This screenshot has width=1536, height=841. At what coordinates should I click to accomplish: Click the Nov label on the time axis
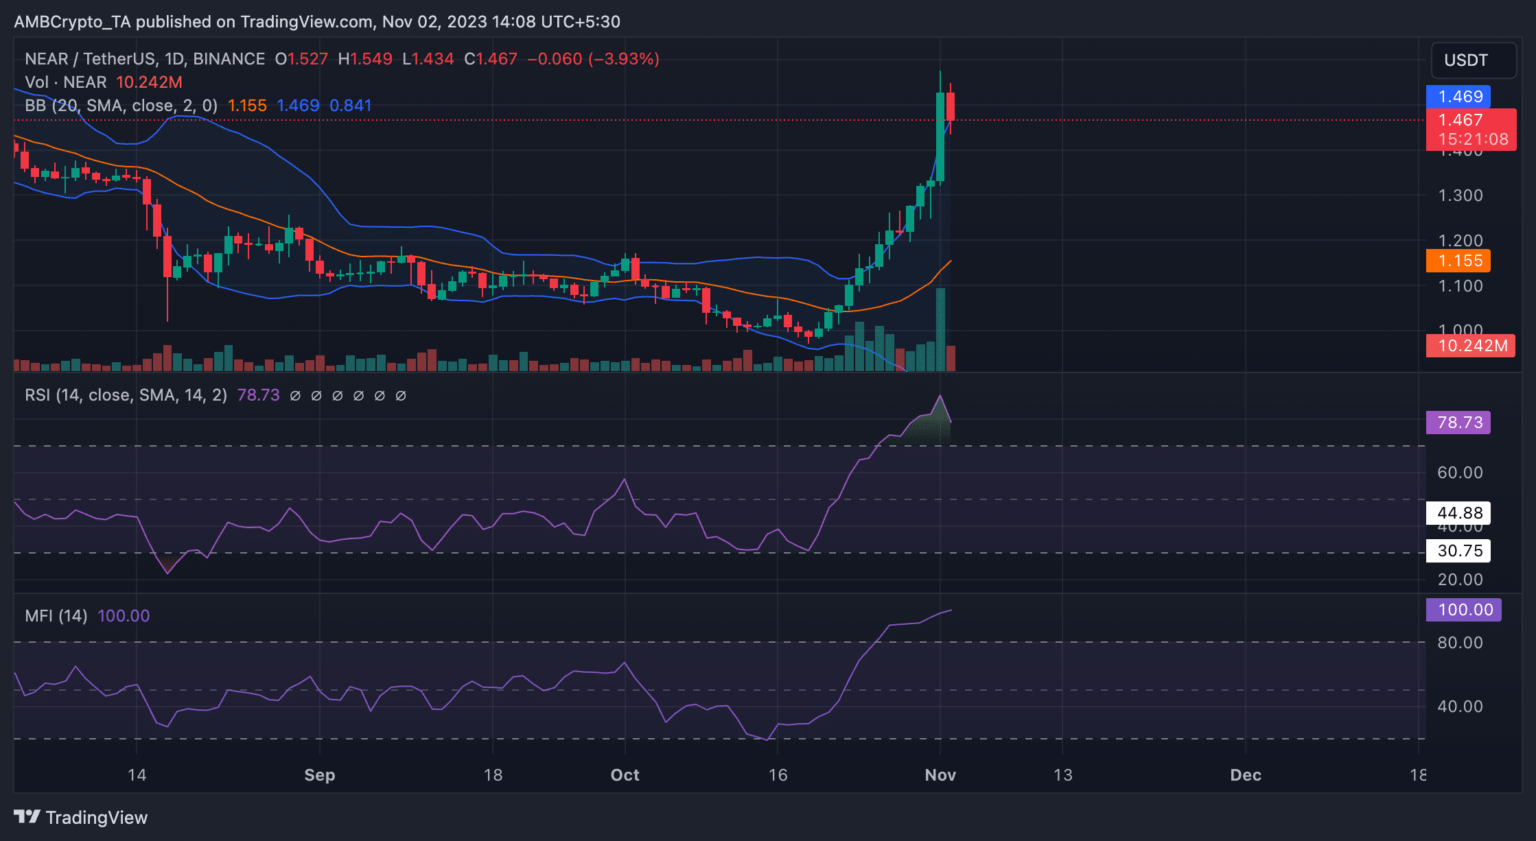pyautogui.click(x=940, y=775)
